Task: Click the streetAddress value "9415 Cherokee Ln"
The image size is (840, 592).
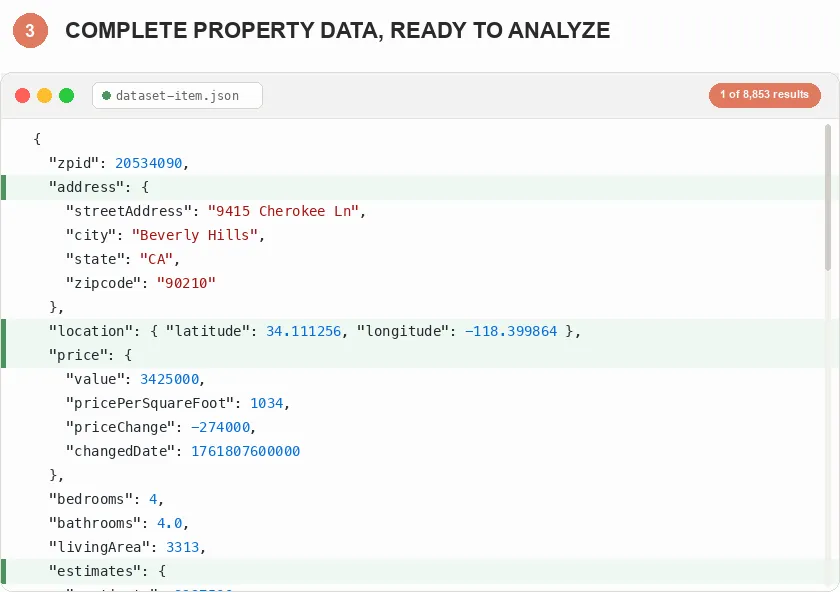Action: point(282,211)
